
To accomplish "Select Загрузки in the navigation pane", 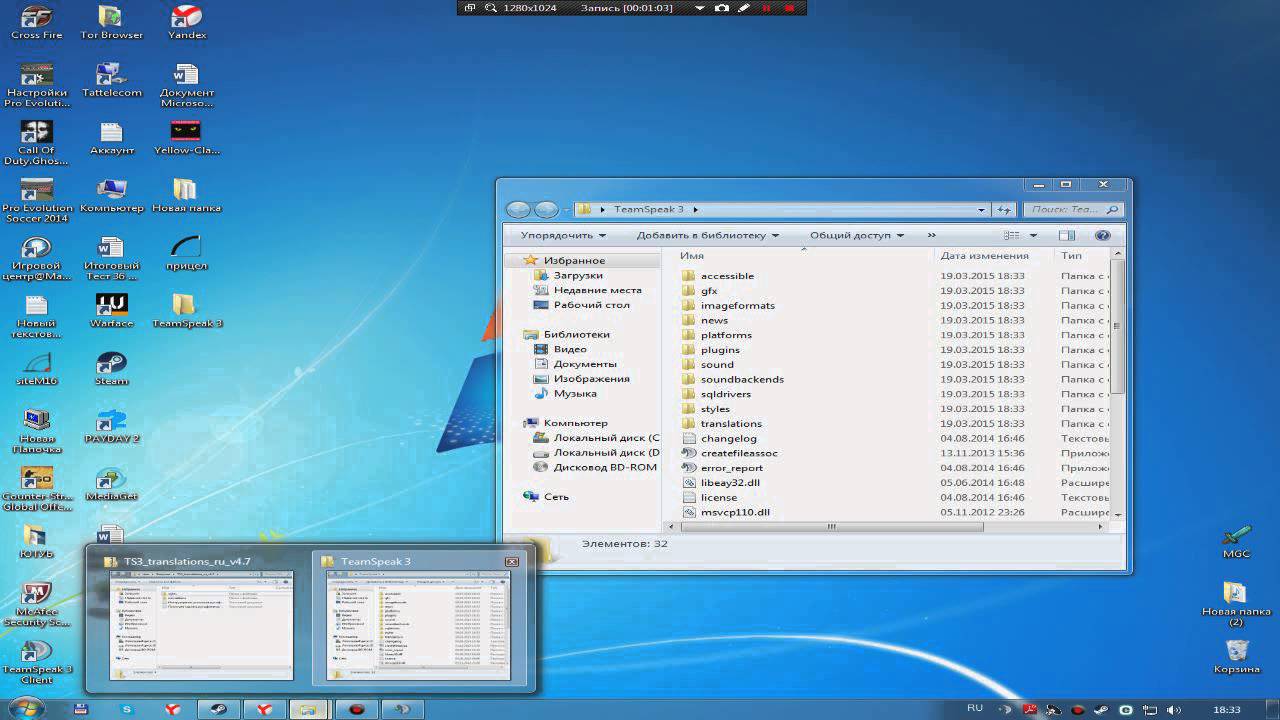I will tap(578, 275).
